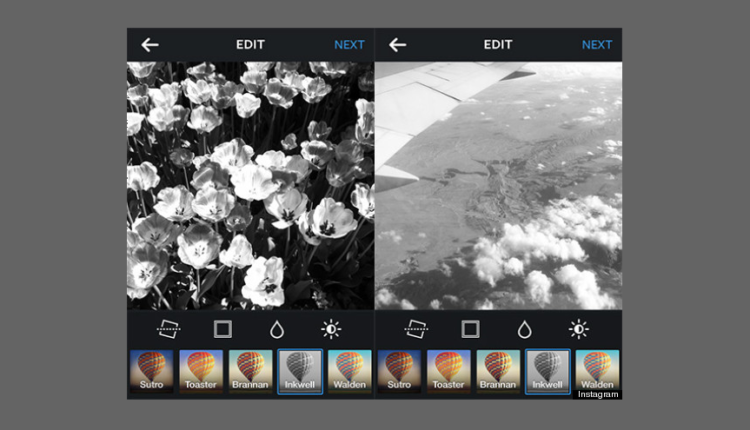Click the EDIT title on left screen
This screenshot has height=430, width=750.
[250, 44]
